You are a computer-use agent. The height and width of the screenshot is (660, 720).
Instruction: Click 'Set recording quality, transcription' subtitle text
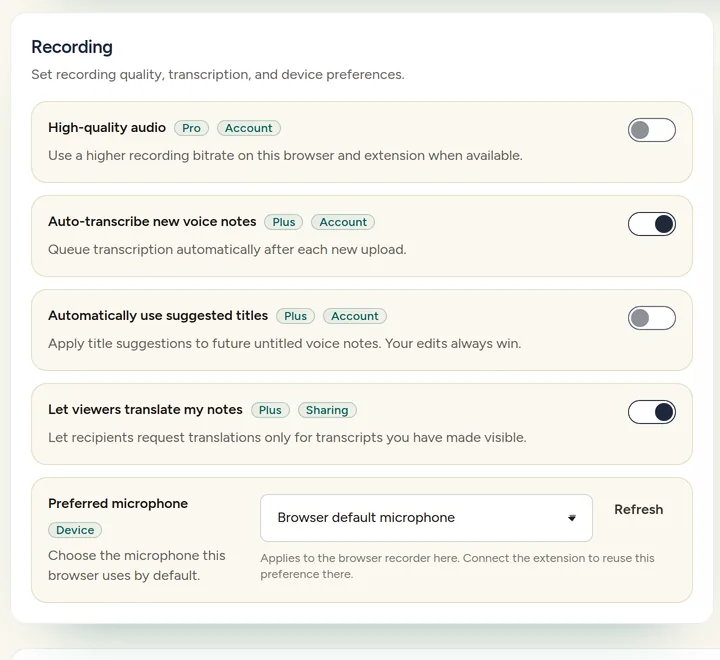point(218,74)
